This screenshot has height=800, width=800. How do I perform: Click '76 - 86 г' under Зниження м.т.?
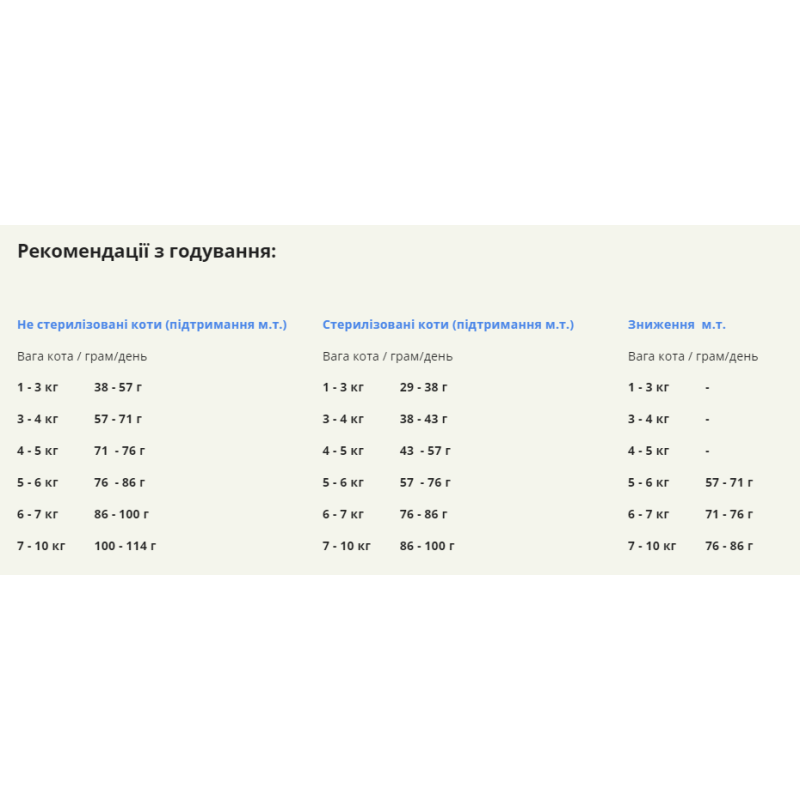[729, 546]
